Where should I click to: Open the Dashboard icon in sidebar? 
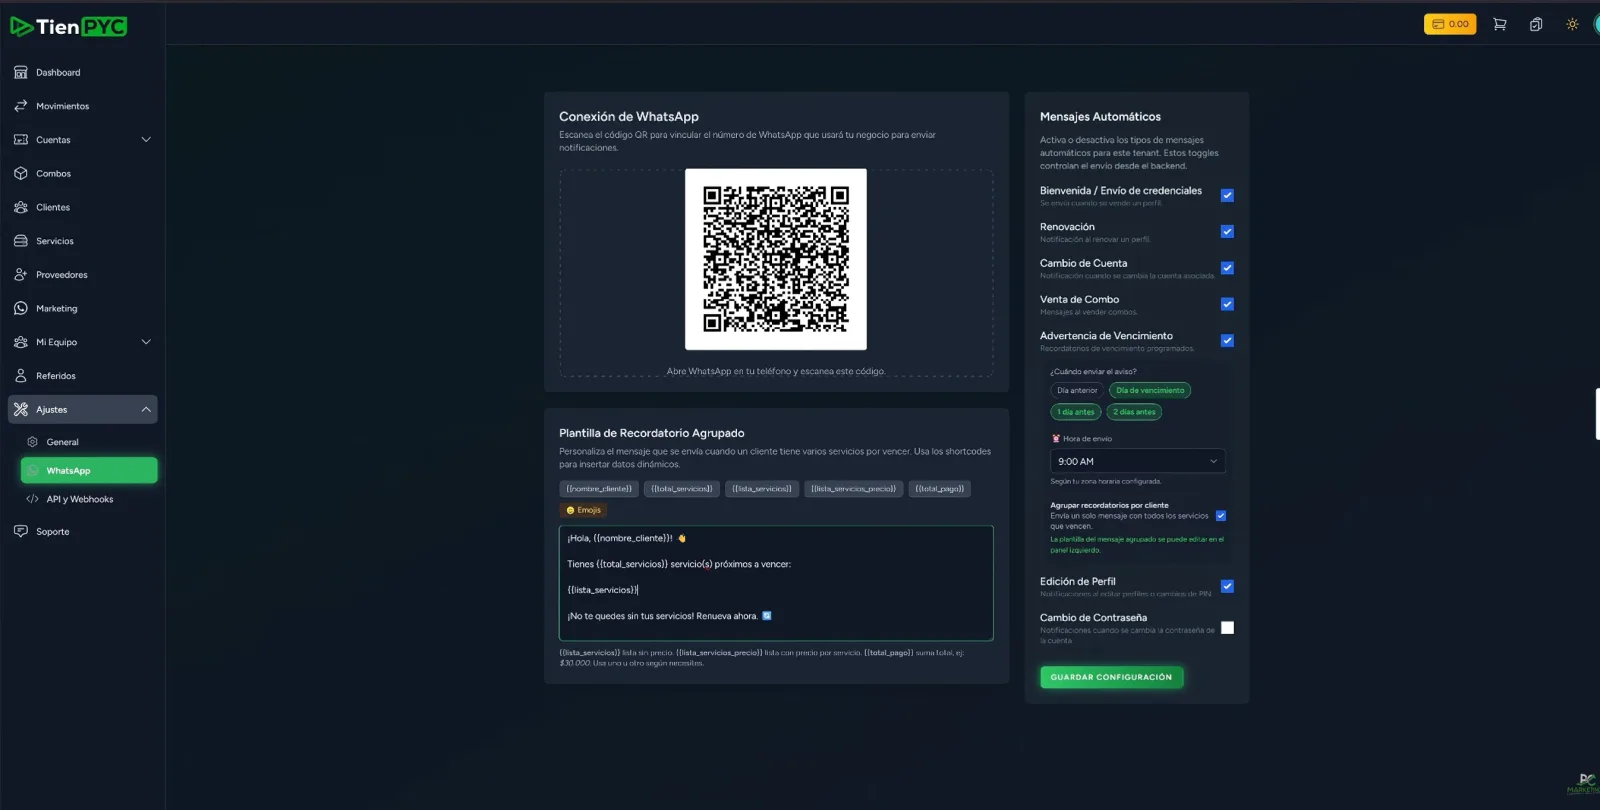pyautogui.click(x=21, y=72)
